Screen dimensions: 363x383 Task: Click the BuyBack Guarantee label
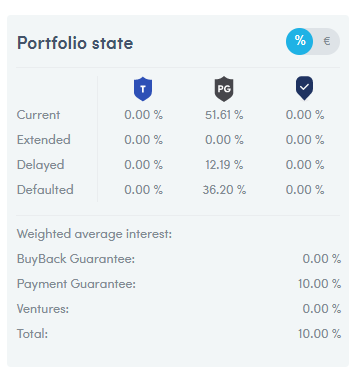click(x=76, y=259)
